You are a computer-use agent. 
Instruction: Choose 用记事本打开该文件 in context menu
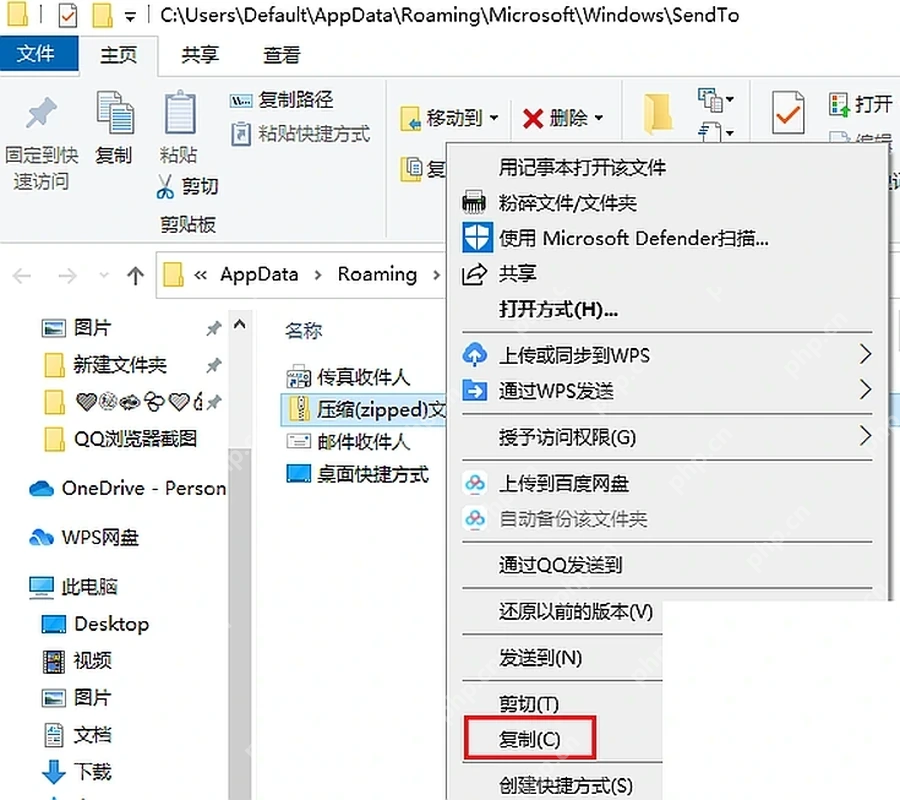582,168
